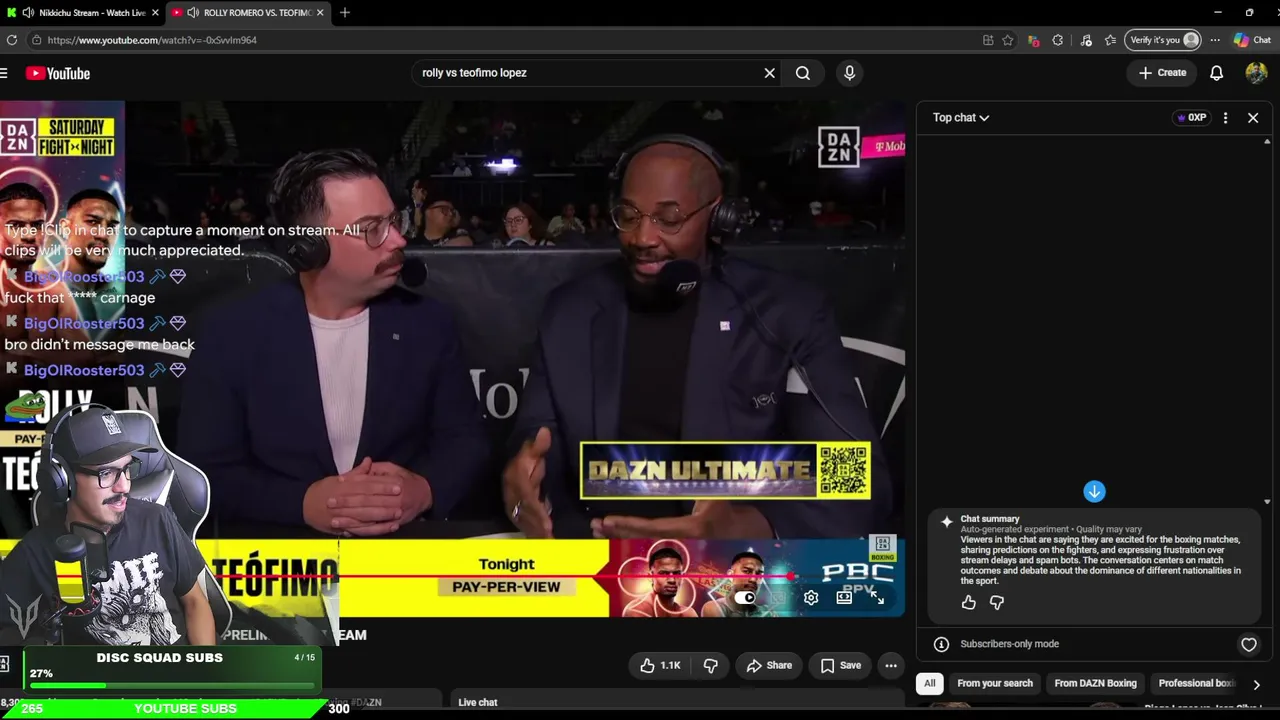Open the YouTube account avatar menu
The height and width of the screenshot is (720, 1280).
click(x=1256, y=73)
